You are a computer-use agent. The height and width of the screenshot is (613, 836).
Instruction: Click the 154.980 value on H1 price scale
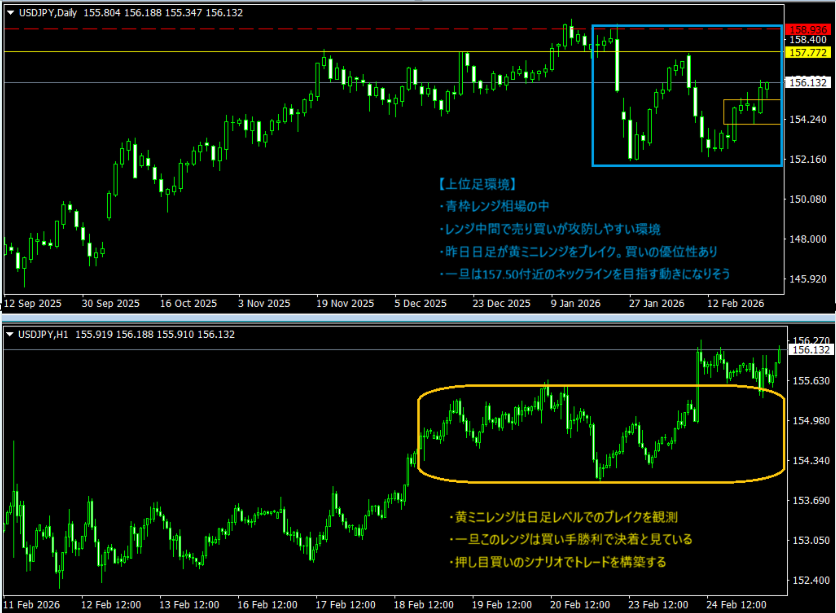(x=811, y=421)
